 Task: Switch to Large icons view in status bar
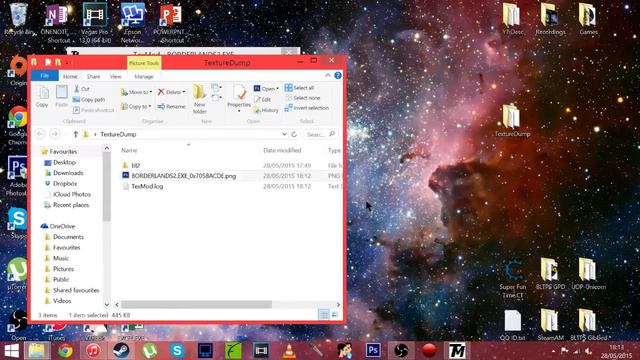click(x=335, y=314)
